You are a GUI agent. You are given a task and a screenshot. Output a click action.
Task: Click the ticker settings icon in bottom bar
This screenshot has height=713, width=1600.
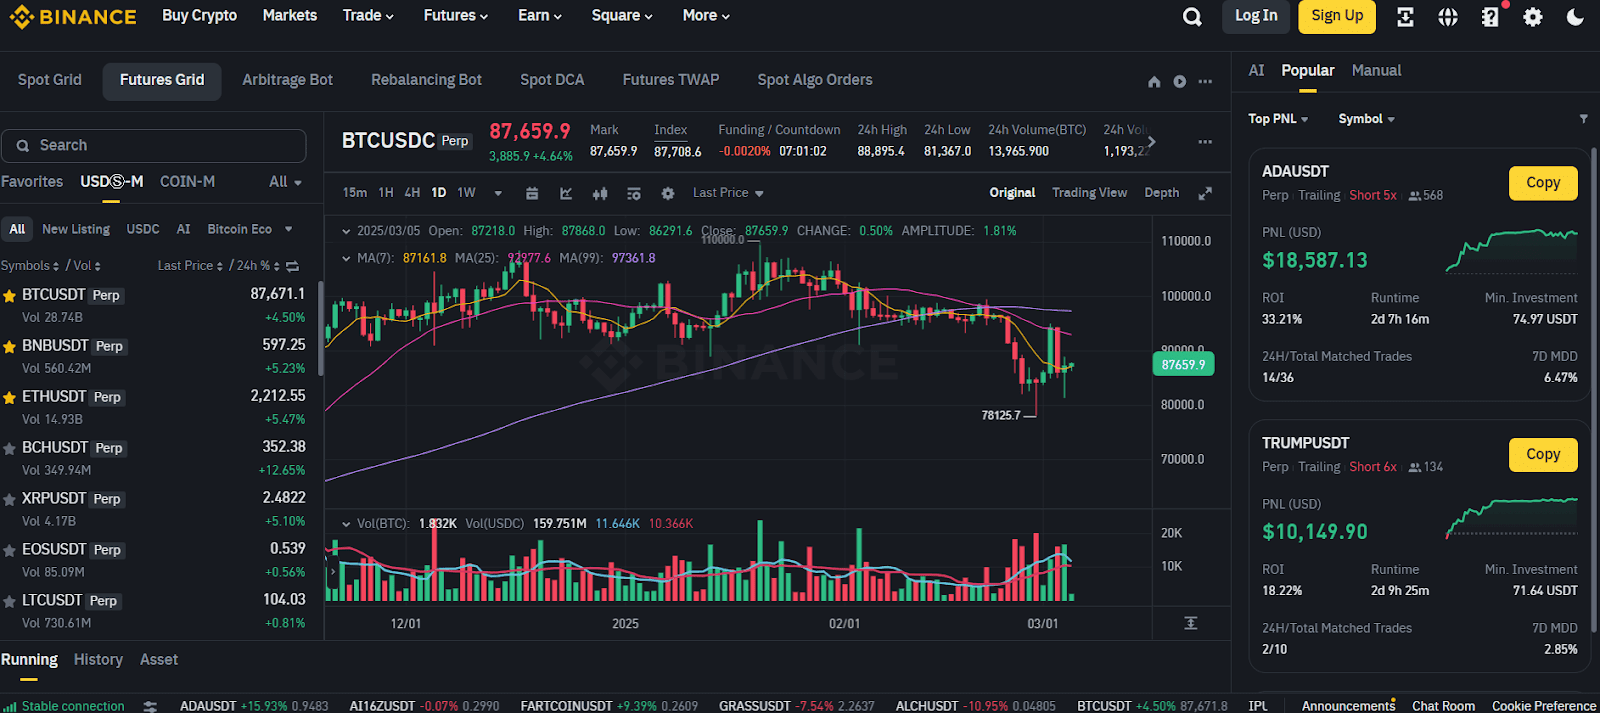(x=150, y=706)
